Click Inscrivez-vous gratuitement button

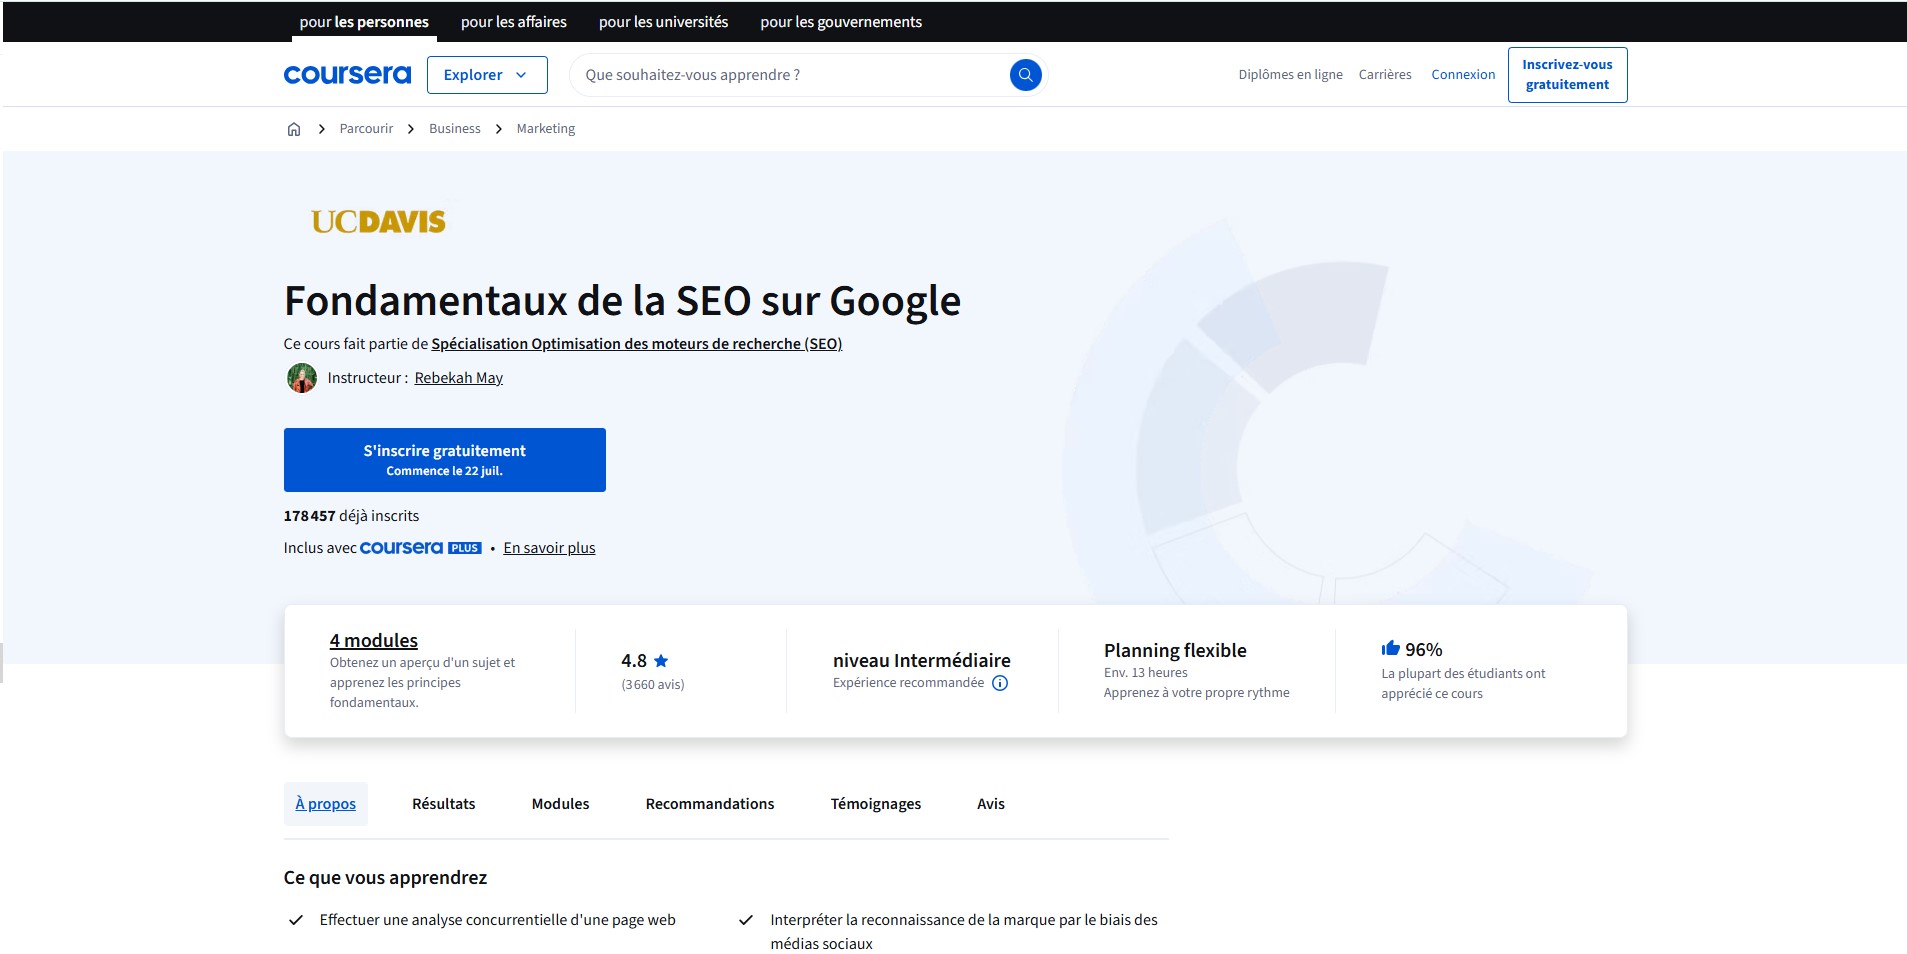pos(1567,75)
